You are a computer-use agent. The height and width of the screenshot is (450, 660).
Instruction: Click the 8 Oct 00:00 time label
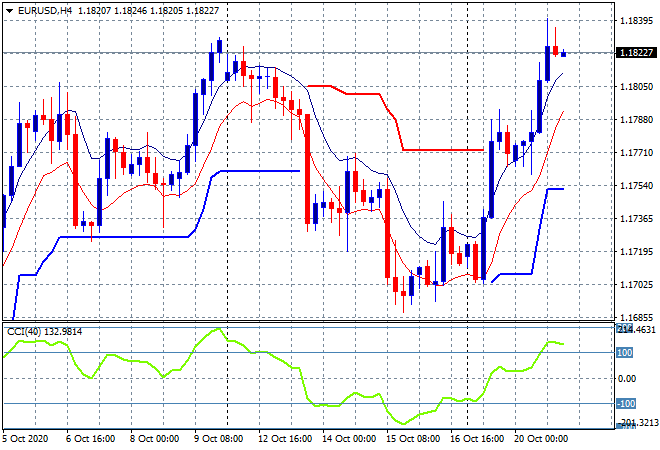154,439
